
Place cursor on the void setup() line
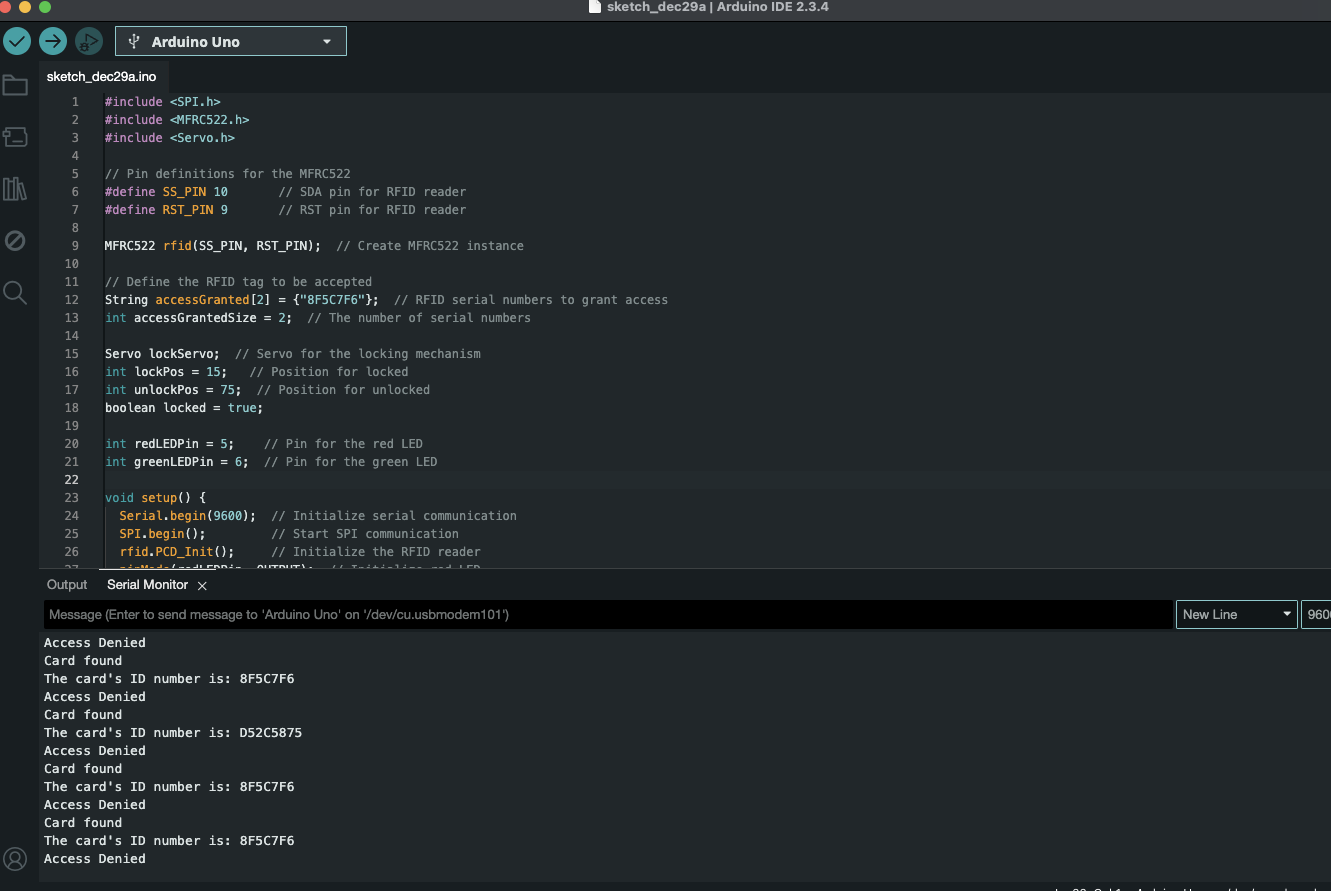tap(155, 498)
